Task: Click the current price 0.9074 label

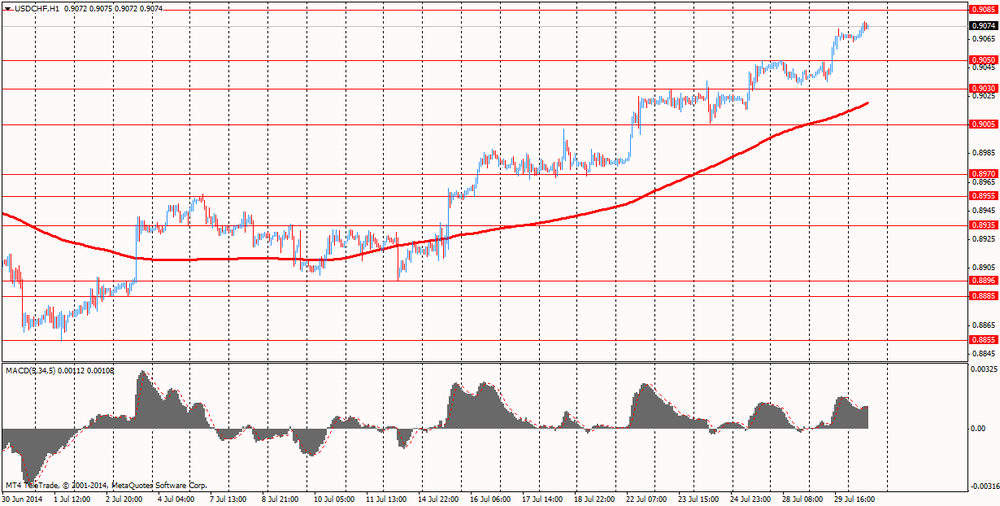Action: coord(982,26)
